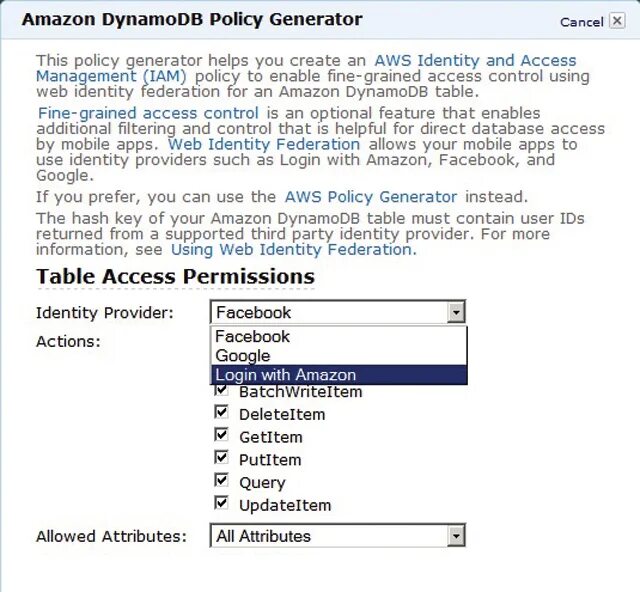
Task: Toggle the PutItem checkbox
Action: pos(221,459)
